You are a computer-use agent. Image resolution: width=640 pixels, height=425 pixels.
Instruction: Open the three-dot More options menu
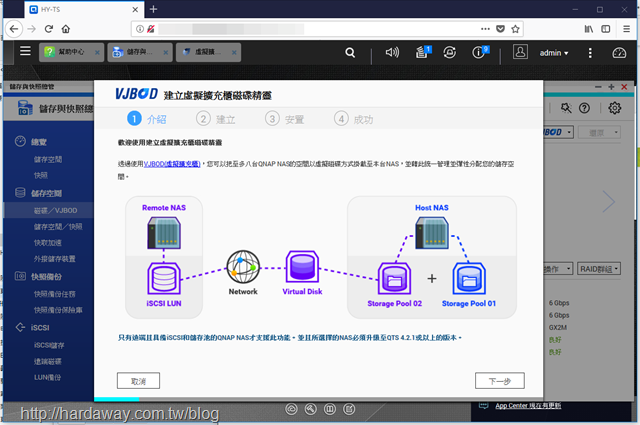pyautogui.click(x=590, y=53)
